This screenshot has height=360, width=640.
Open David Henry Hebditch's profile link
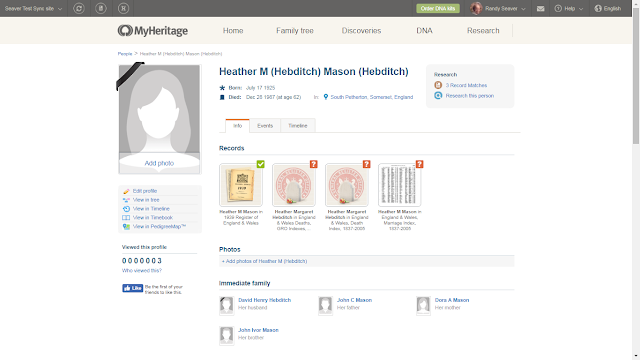coord(264,300)
